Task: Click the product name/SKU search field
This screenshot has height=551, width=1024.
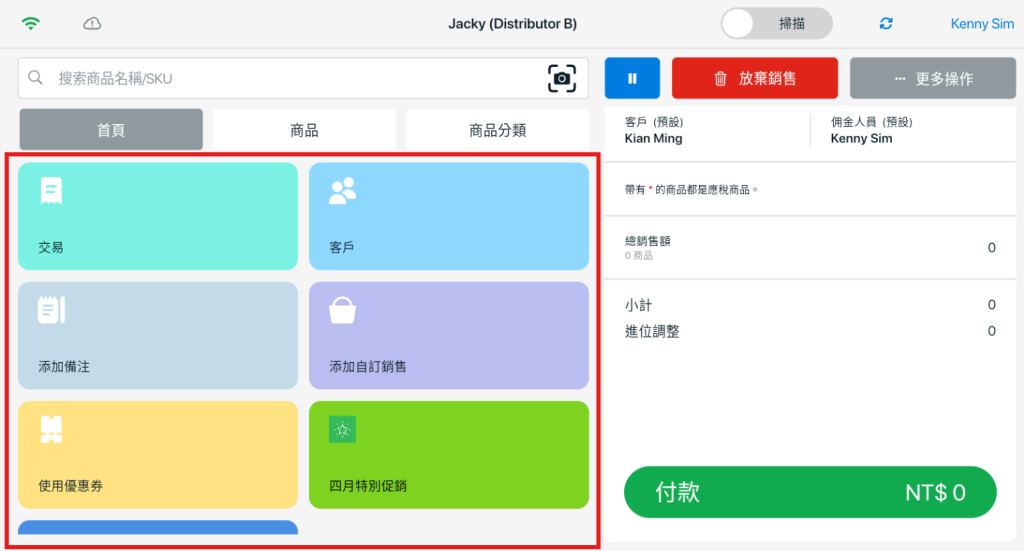Action: (x=290, y=78)
